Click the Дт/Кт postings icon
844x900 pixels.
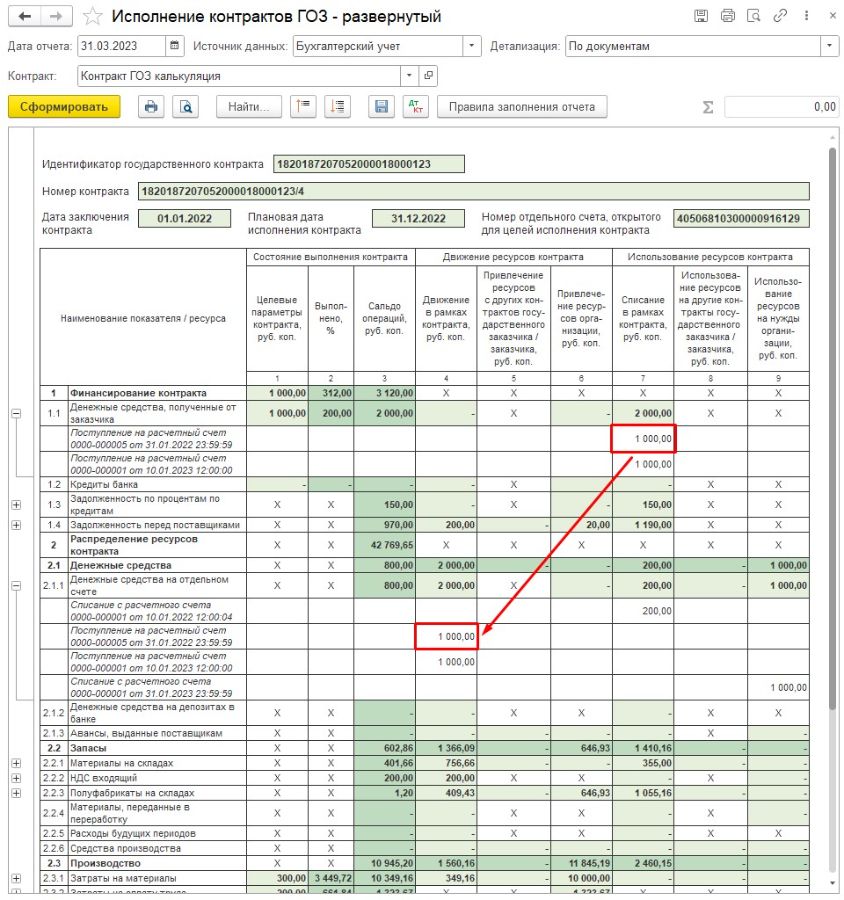coord(416,107)
